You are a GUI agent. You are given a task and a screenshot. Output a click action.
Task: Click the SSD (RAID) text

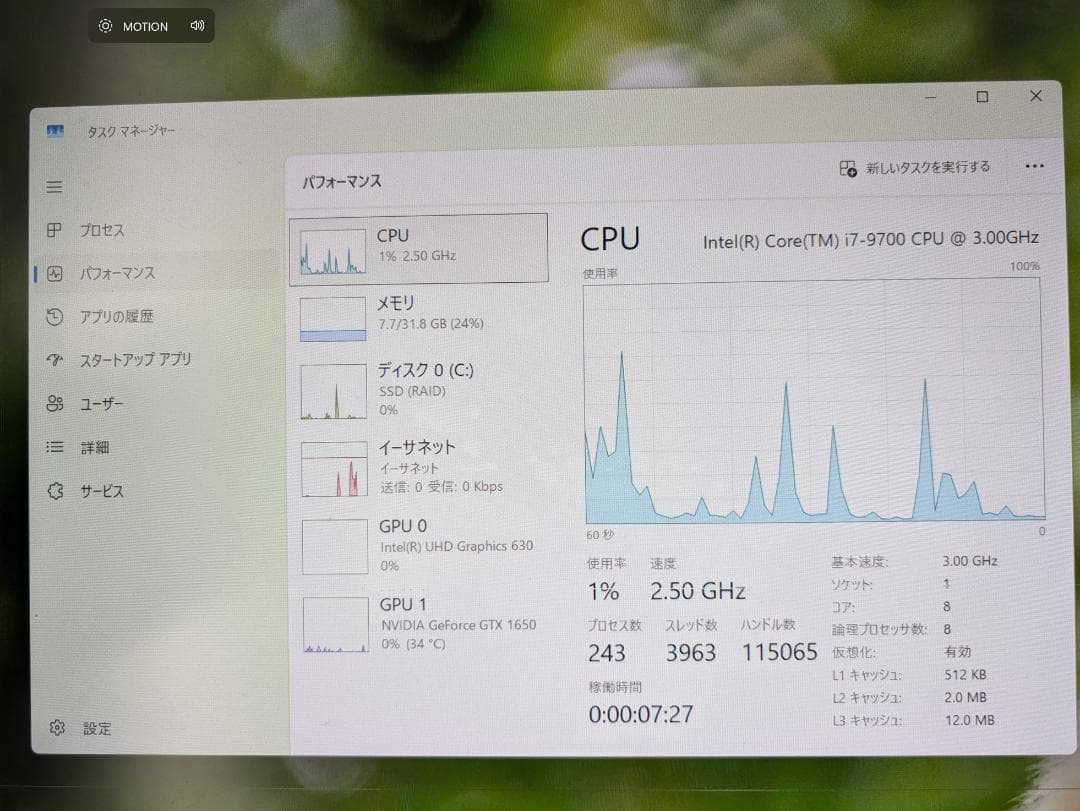point(412,391)
